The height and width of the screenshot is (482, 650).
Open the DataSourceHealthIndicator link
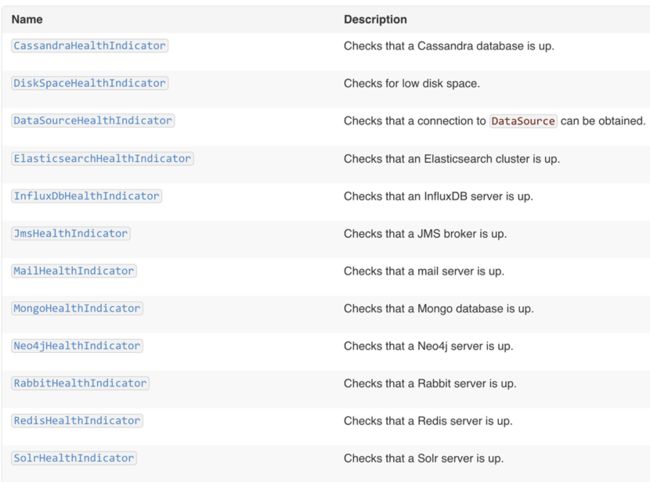click(93, 121)
